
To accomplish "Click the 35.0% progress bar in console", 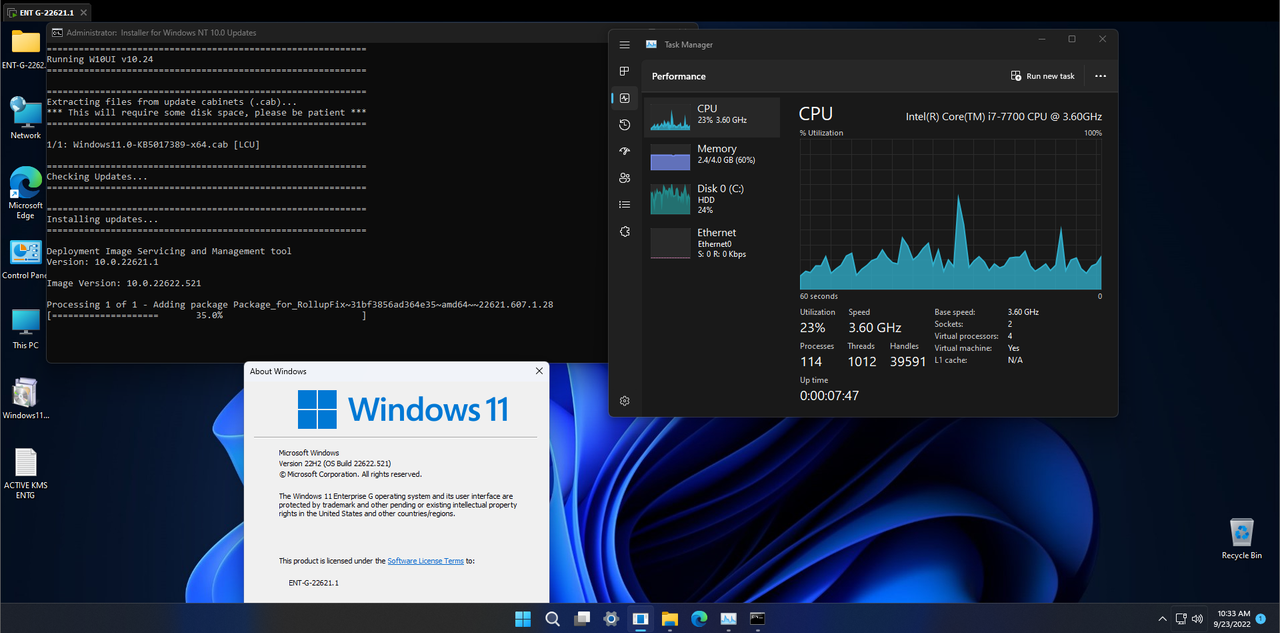I will (x=206, y=315).
